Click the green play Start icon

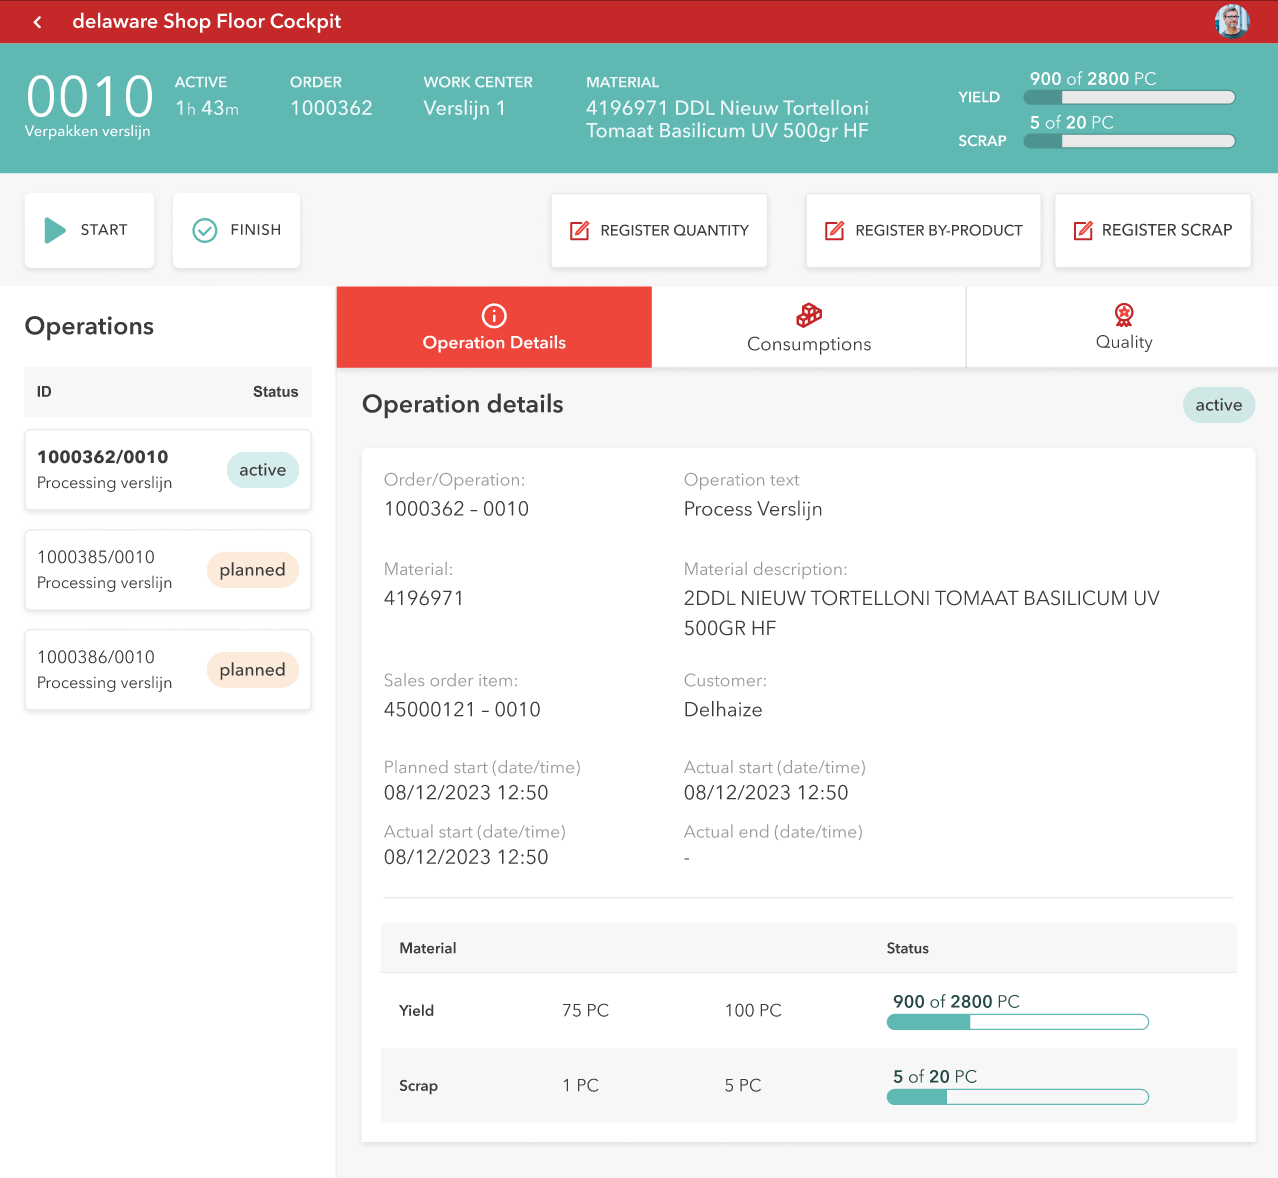point(55,231)
